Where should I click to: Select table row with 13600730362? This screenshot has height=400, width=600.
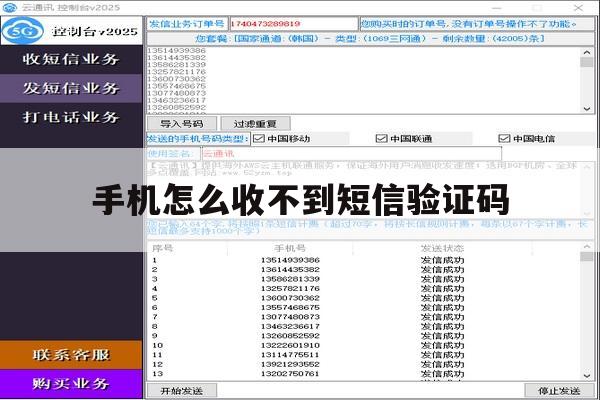click(364, 298)
